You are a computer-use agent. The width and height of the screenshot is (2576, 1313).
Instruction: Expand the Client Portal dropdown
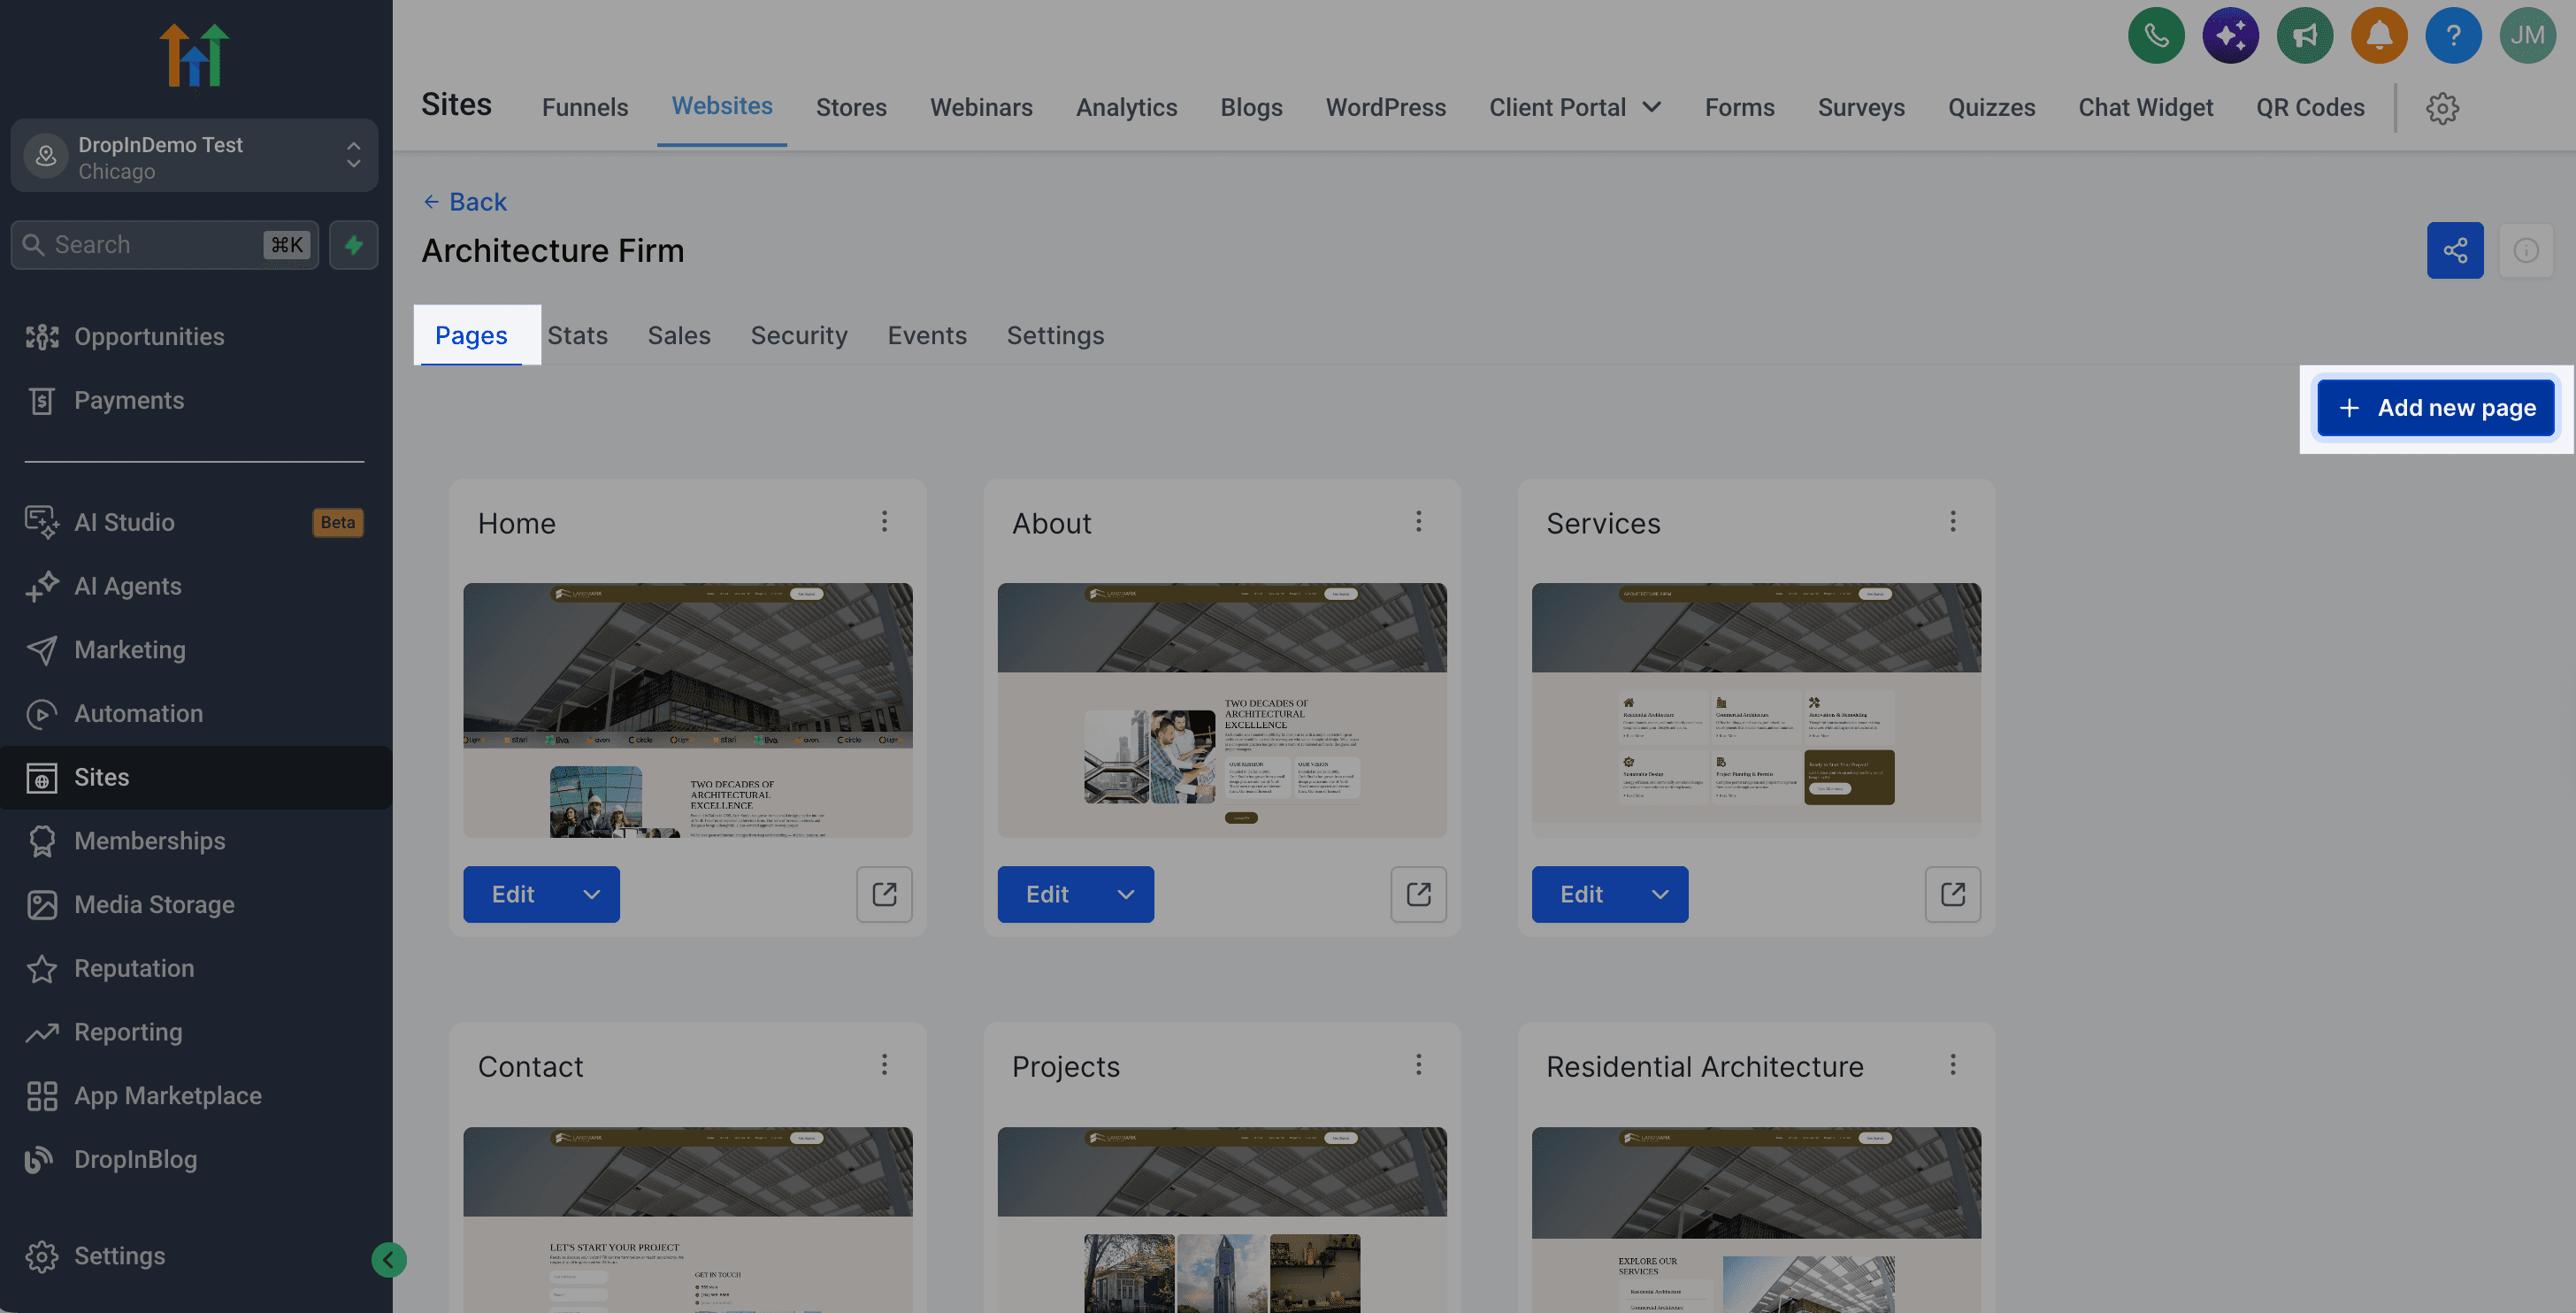click(1575, 108)
